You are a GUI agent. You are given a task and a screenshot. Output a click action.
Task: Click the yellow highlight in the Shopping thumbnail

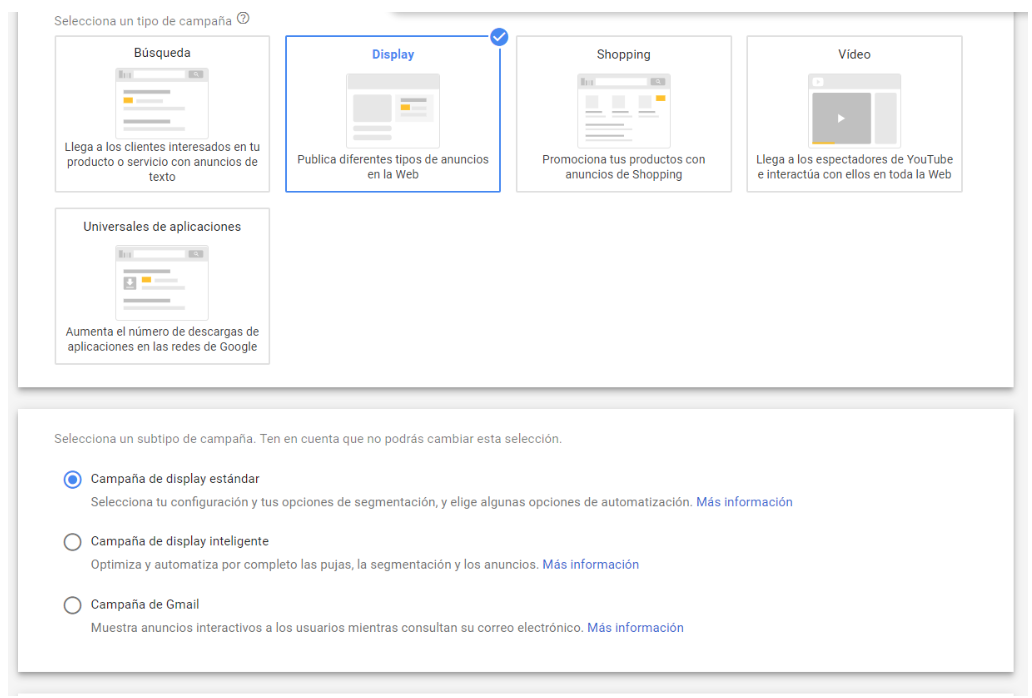659,100
